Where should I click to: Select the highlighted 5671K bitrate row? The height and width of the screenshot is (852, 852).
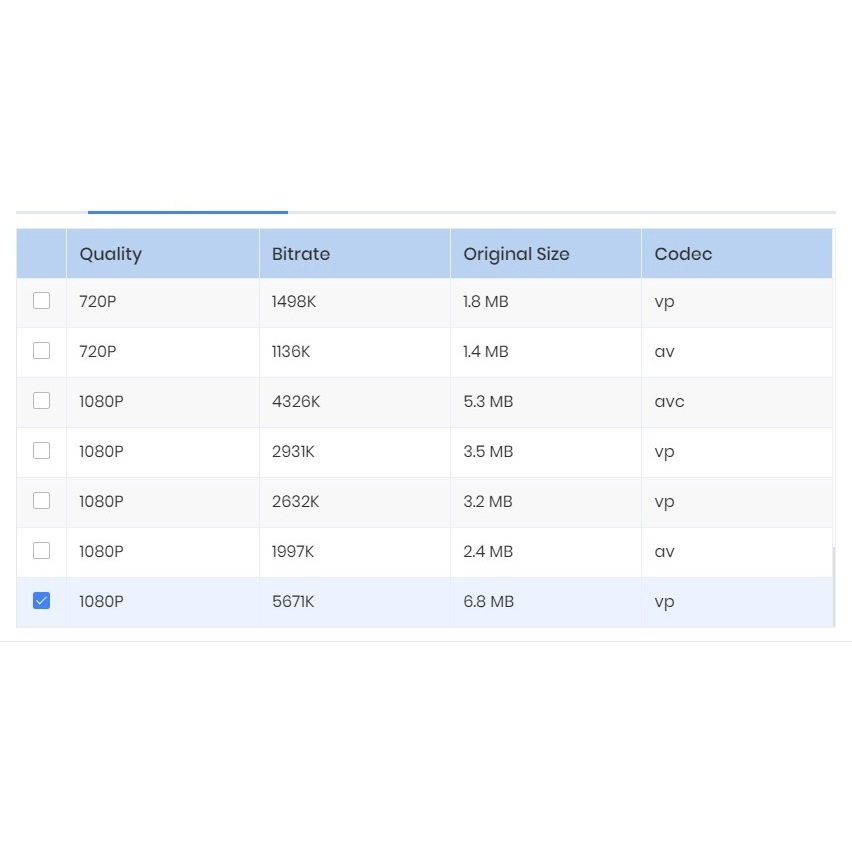pos(293,601)
